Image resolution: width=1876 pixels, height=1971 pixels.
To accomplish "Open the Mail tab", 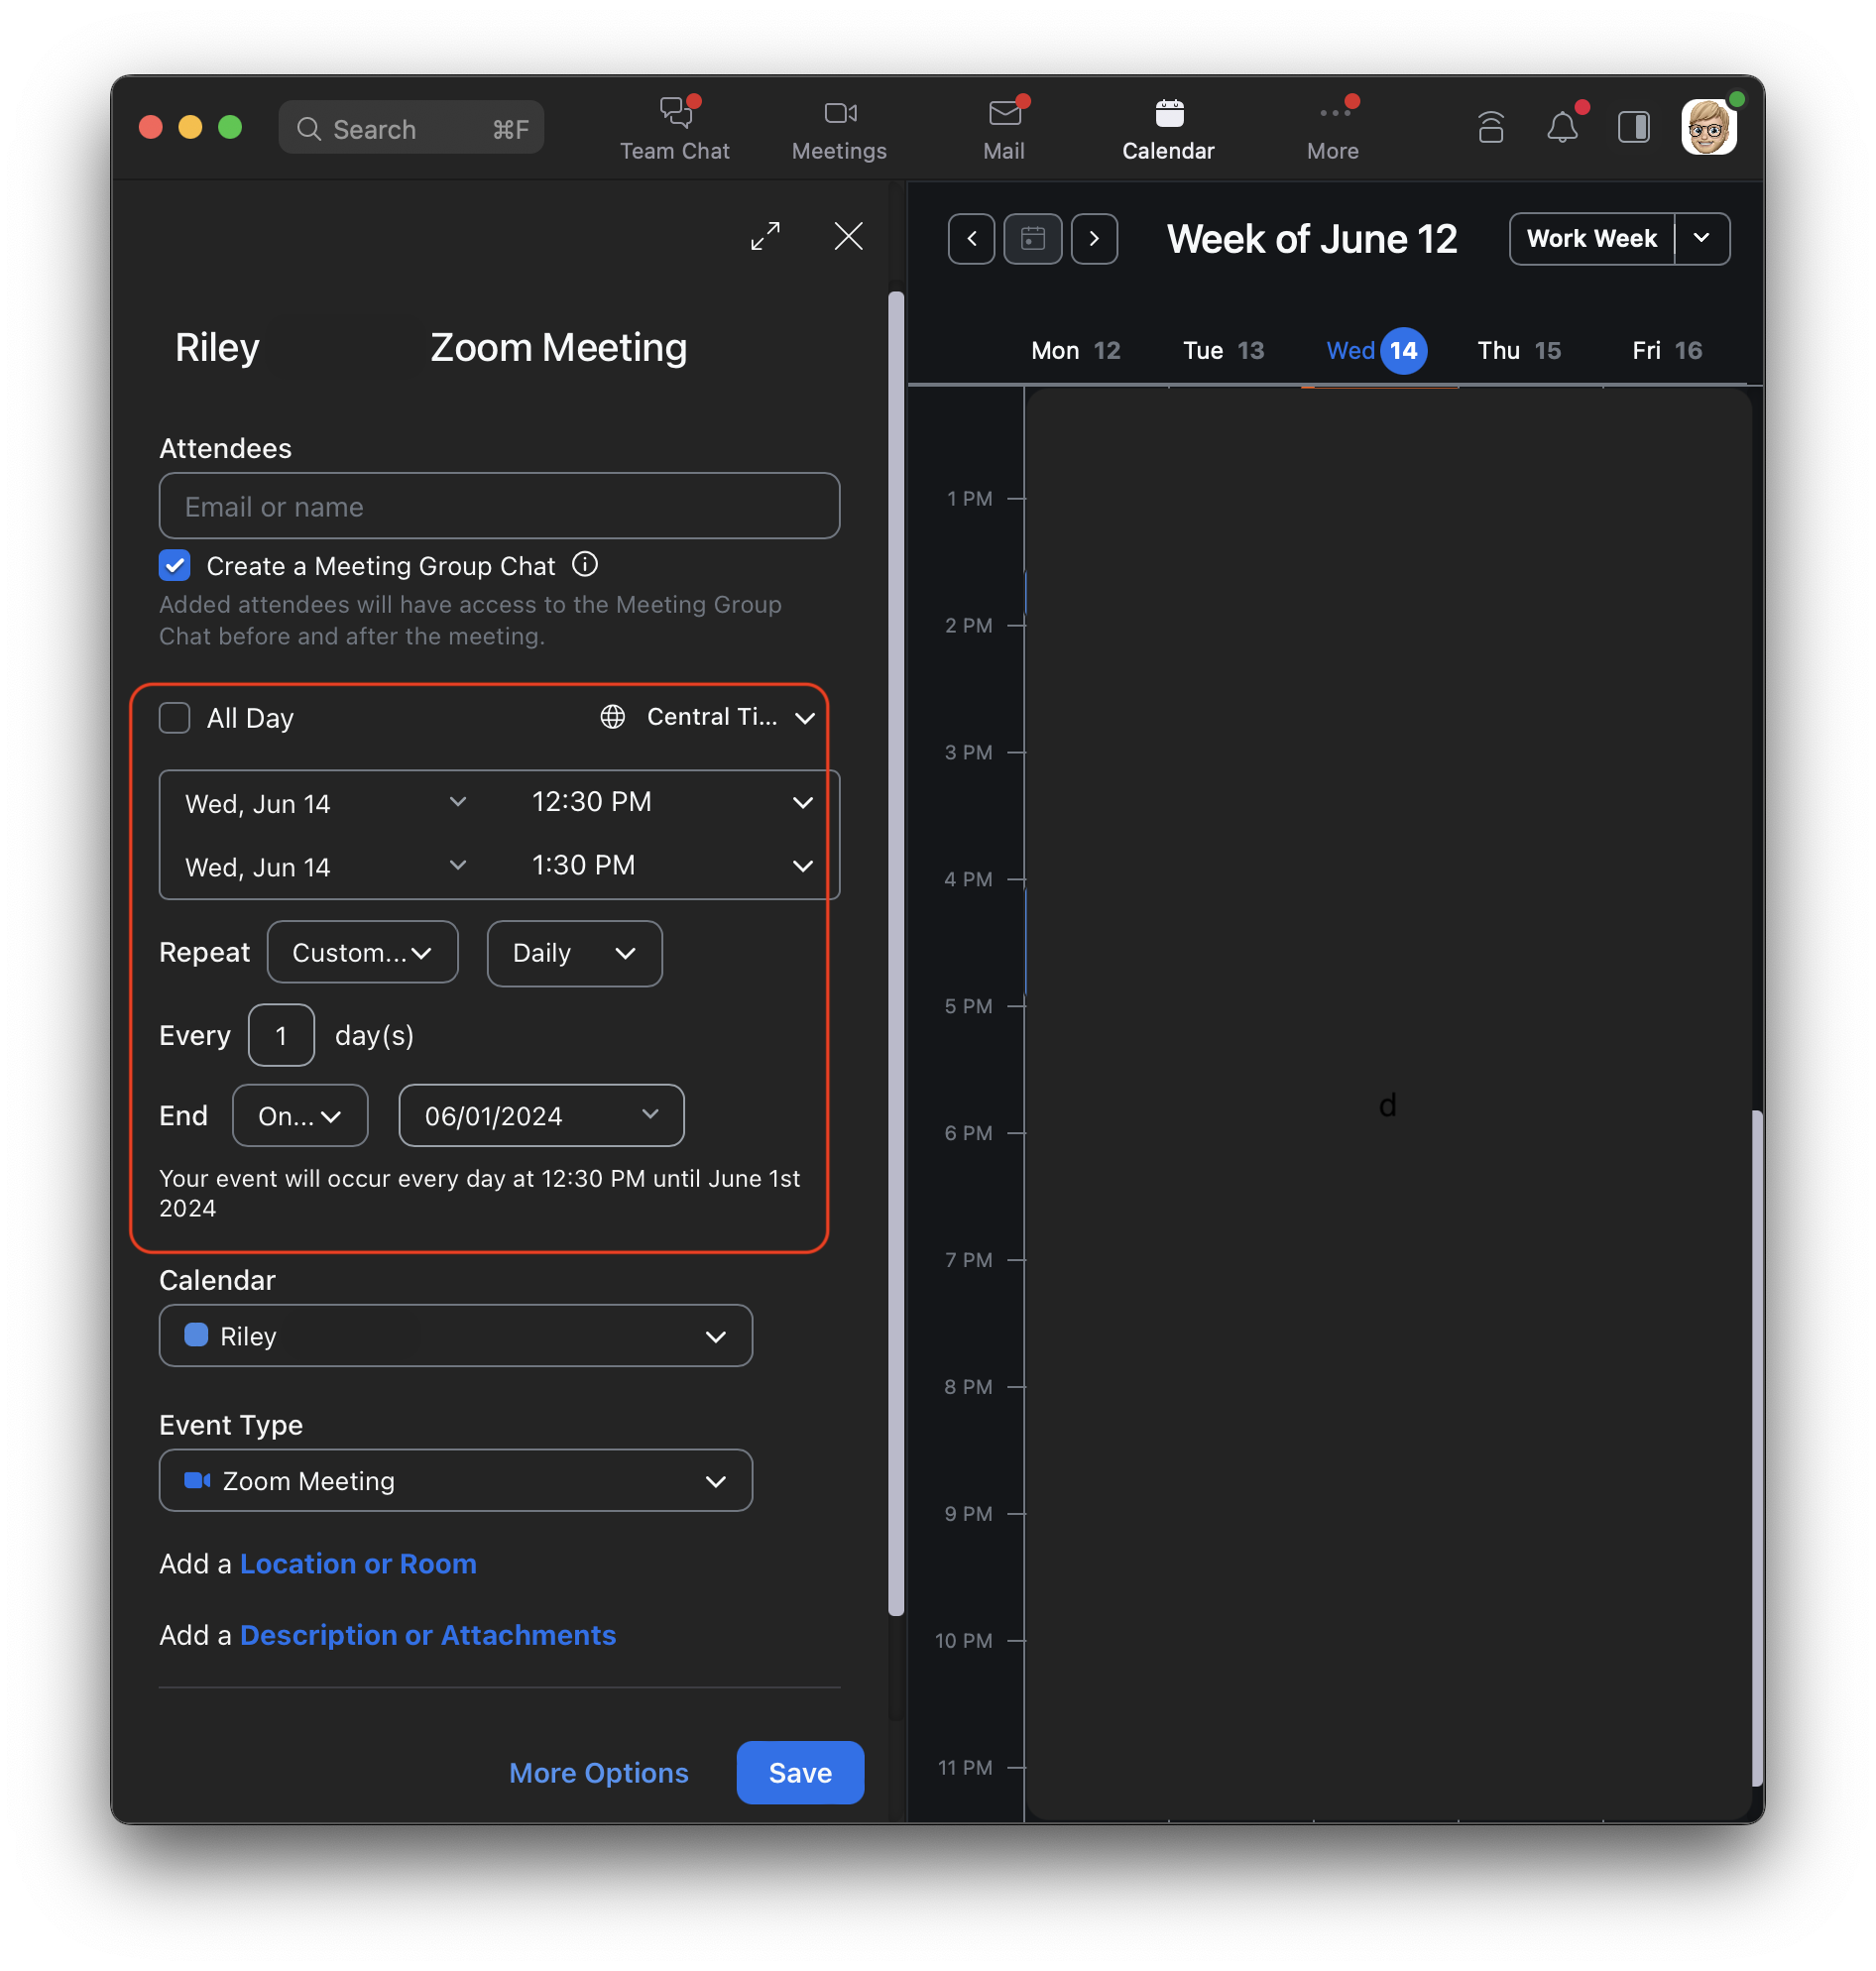I will (x=1003, y=130).
